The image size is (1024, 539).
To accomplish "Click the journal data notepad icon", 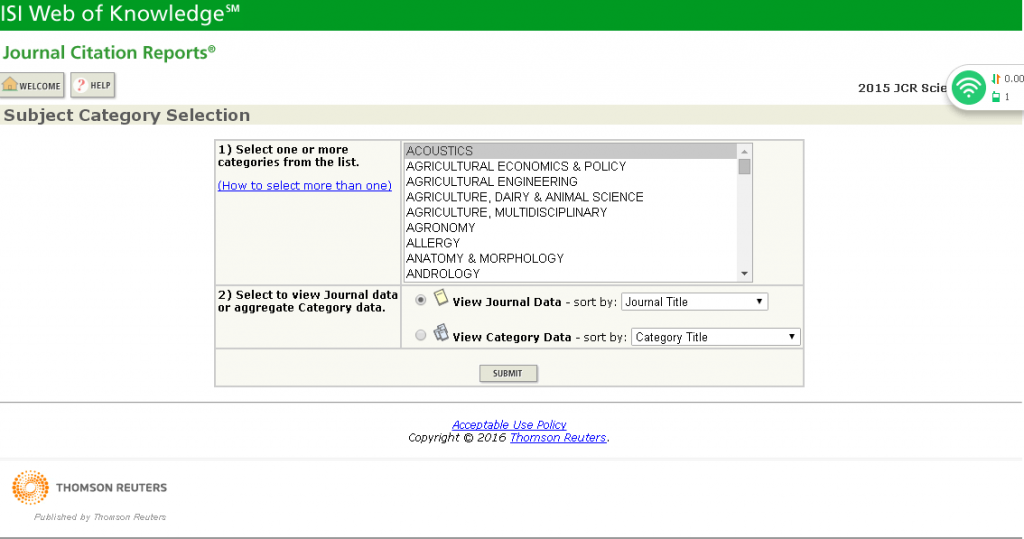I will (x=441, y=298).
